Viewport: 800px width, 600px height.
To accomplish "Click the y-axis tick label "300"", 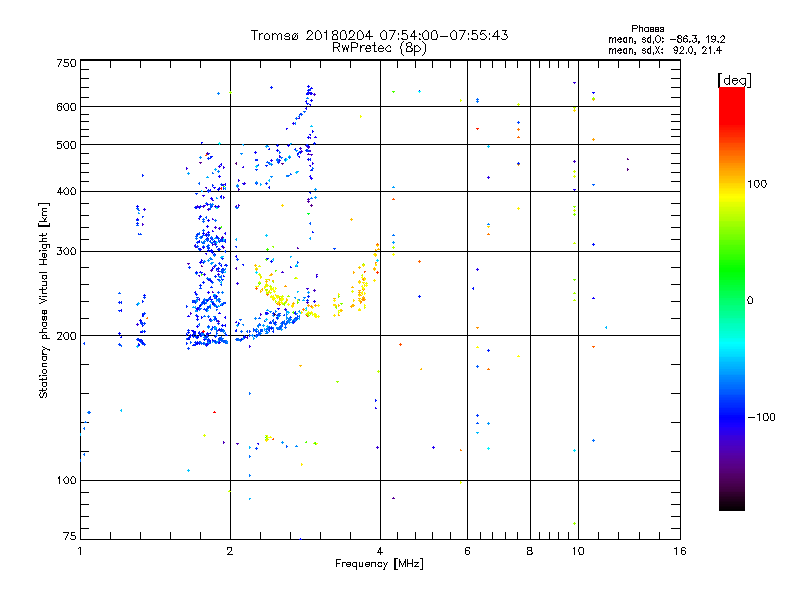I will coord(66,251).
